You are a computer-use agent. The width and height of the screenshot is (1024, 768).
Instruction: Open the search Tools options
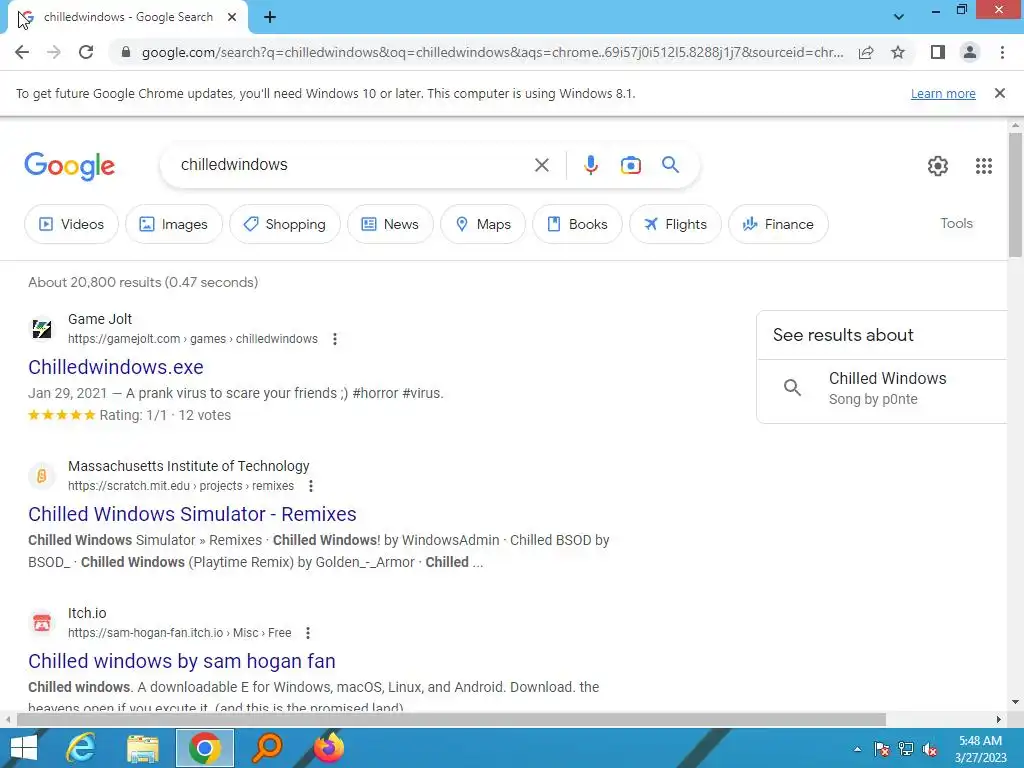tap(956, 223)
